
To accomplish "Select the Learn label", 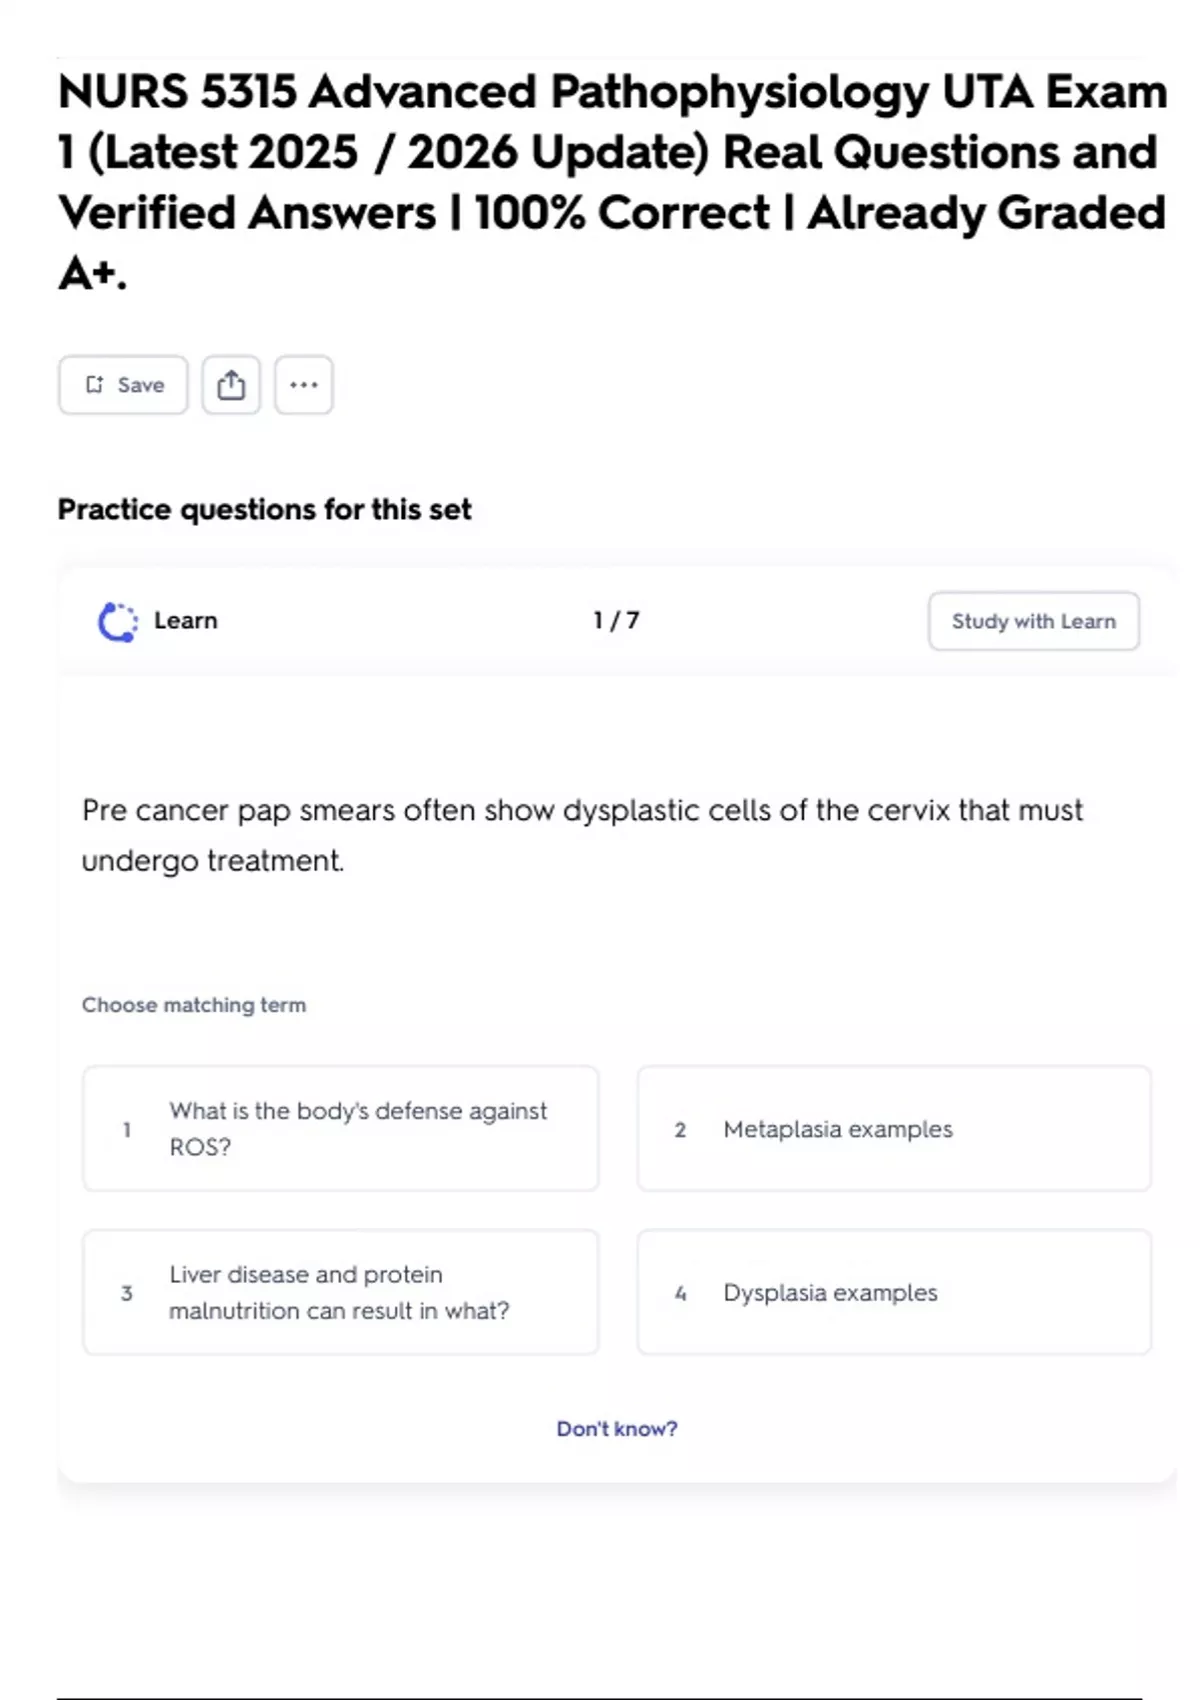I will (186, 621).
